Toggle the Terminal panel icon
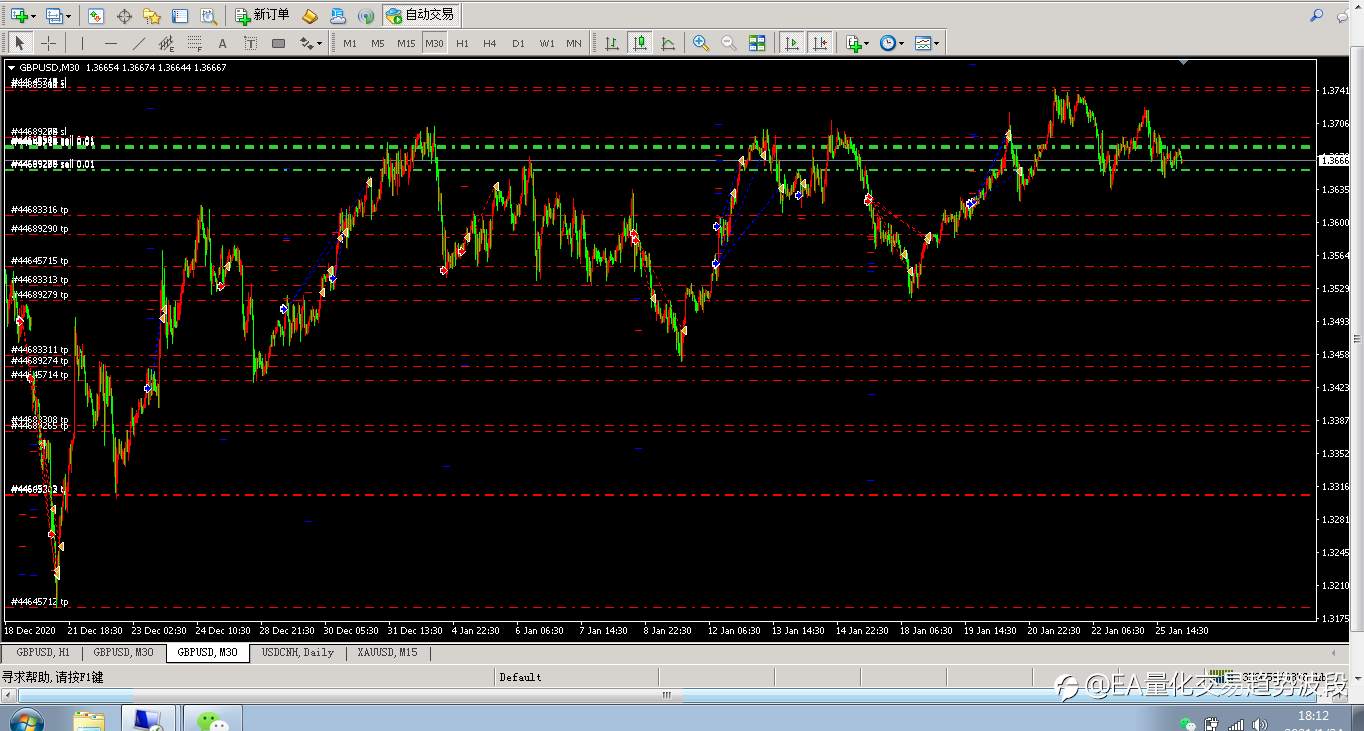This screenshot has width=1364, height=731. (180, 16)
